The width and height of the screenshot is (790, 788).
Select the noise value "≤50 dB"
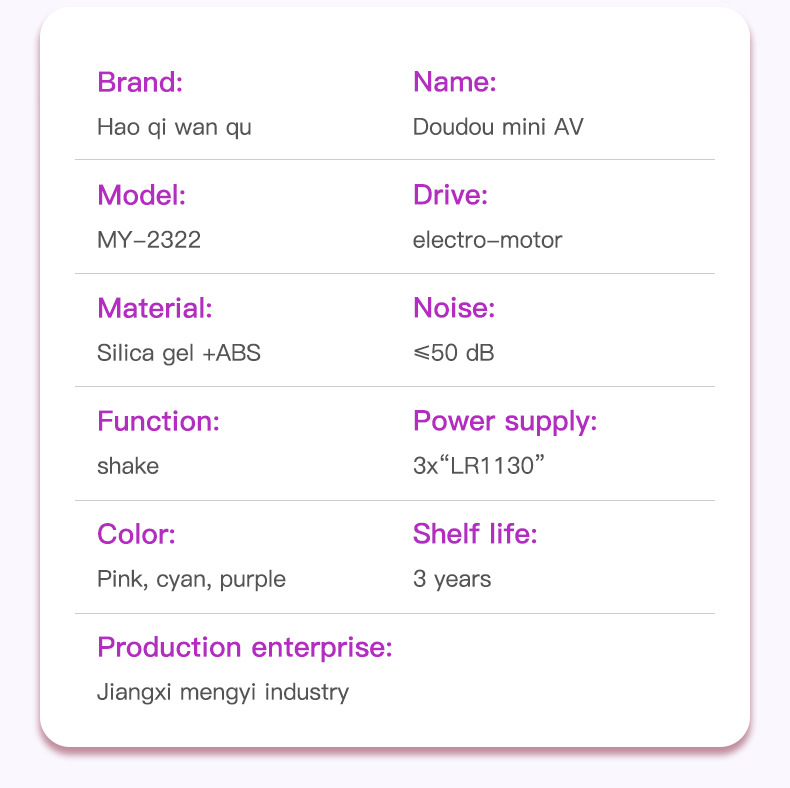click(x=453, y=353)
